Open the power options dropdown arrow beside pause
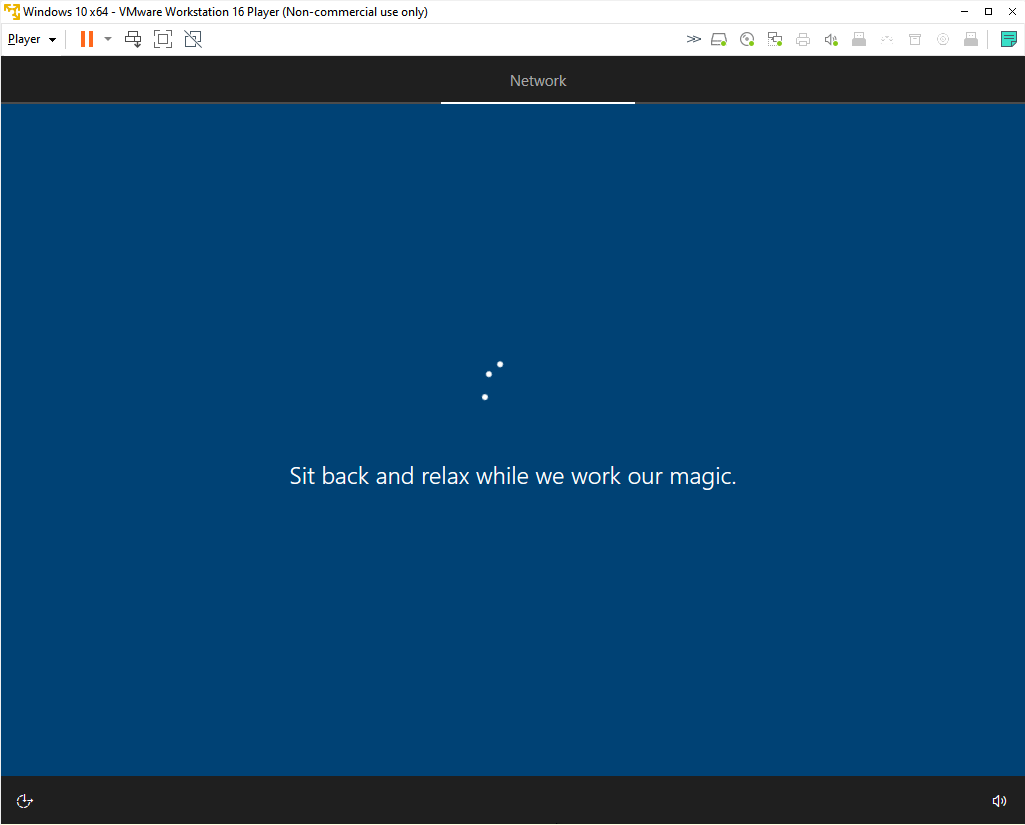Viewport: 1025px width, 825px height. click(x=108, y=39)
